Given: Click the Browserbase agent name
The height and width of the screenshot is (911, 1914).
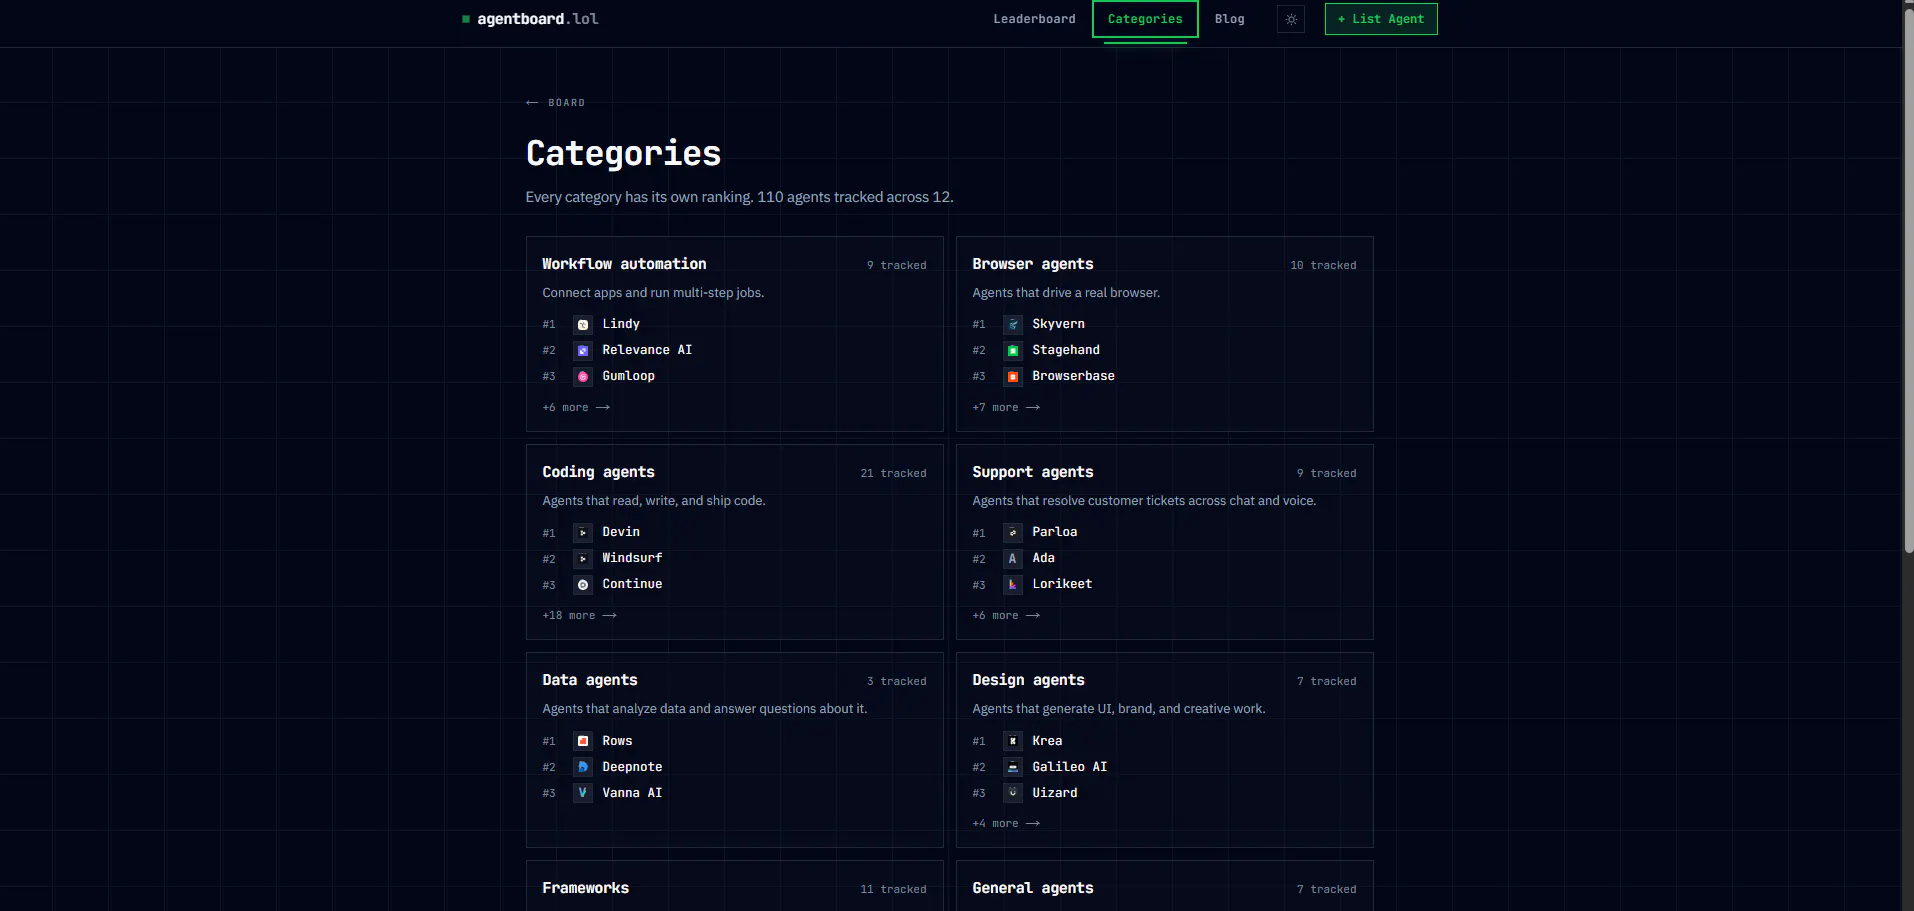Looking at the screenshot, I should 1073,376.
